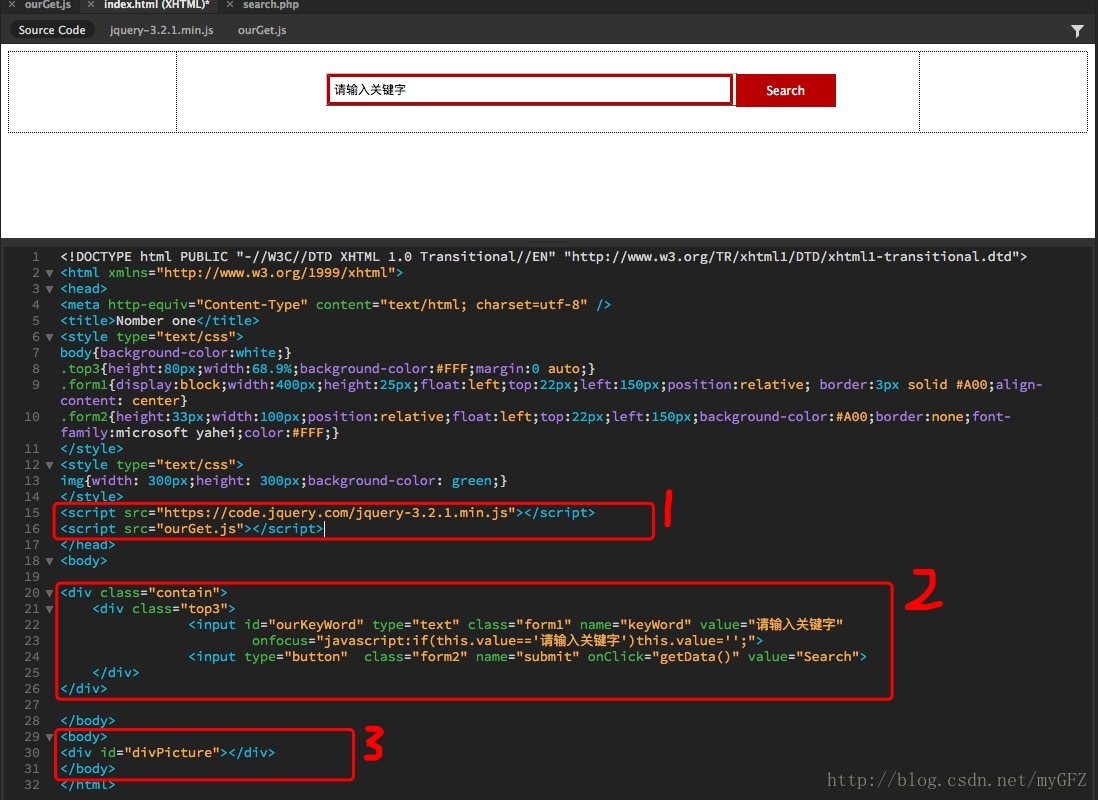
Task: Open the filter related files funnel icon
Action: coord(1077,31)
